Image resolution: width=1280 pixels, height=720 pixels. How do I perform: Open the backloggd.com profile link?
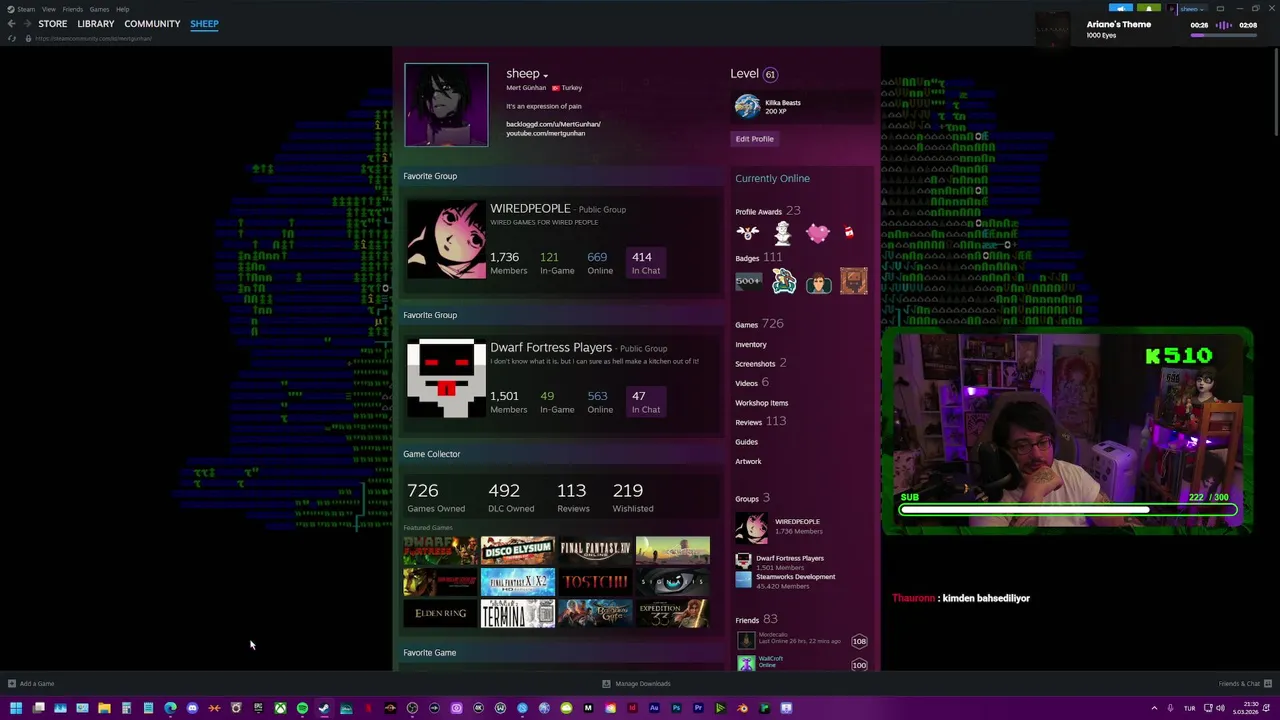pyautogui.click(x=553, y=124)
